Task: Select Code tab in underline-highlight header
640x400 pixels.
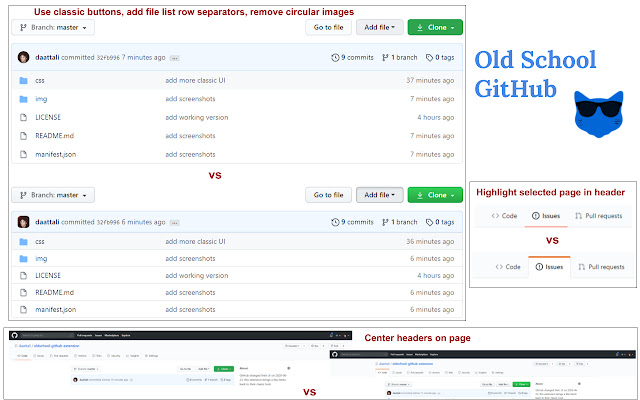Action: pos(504,216)
